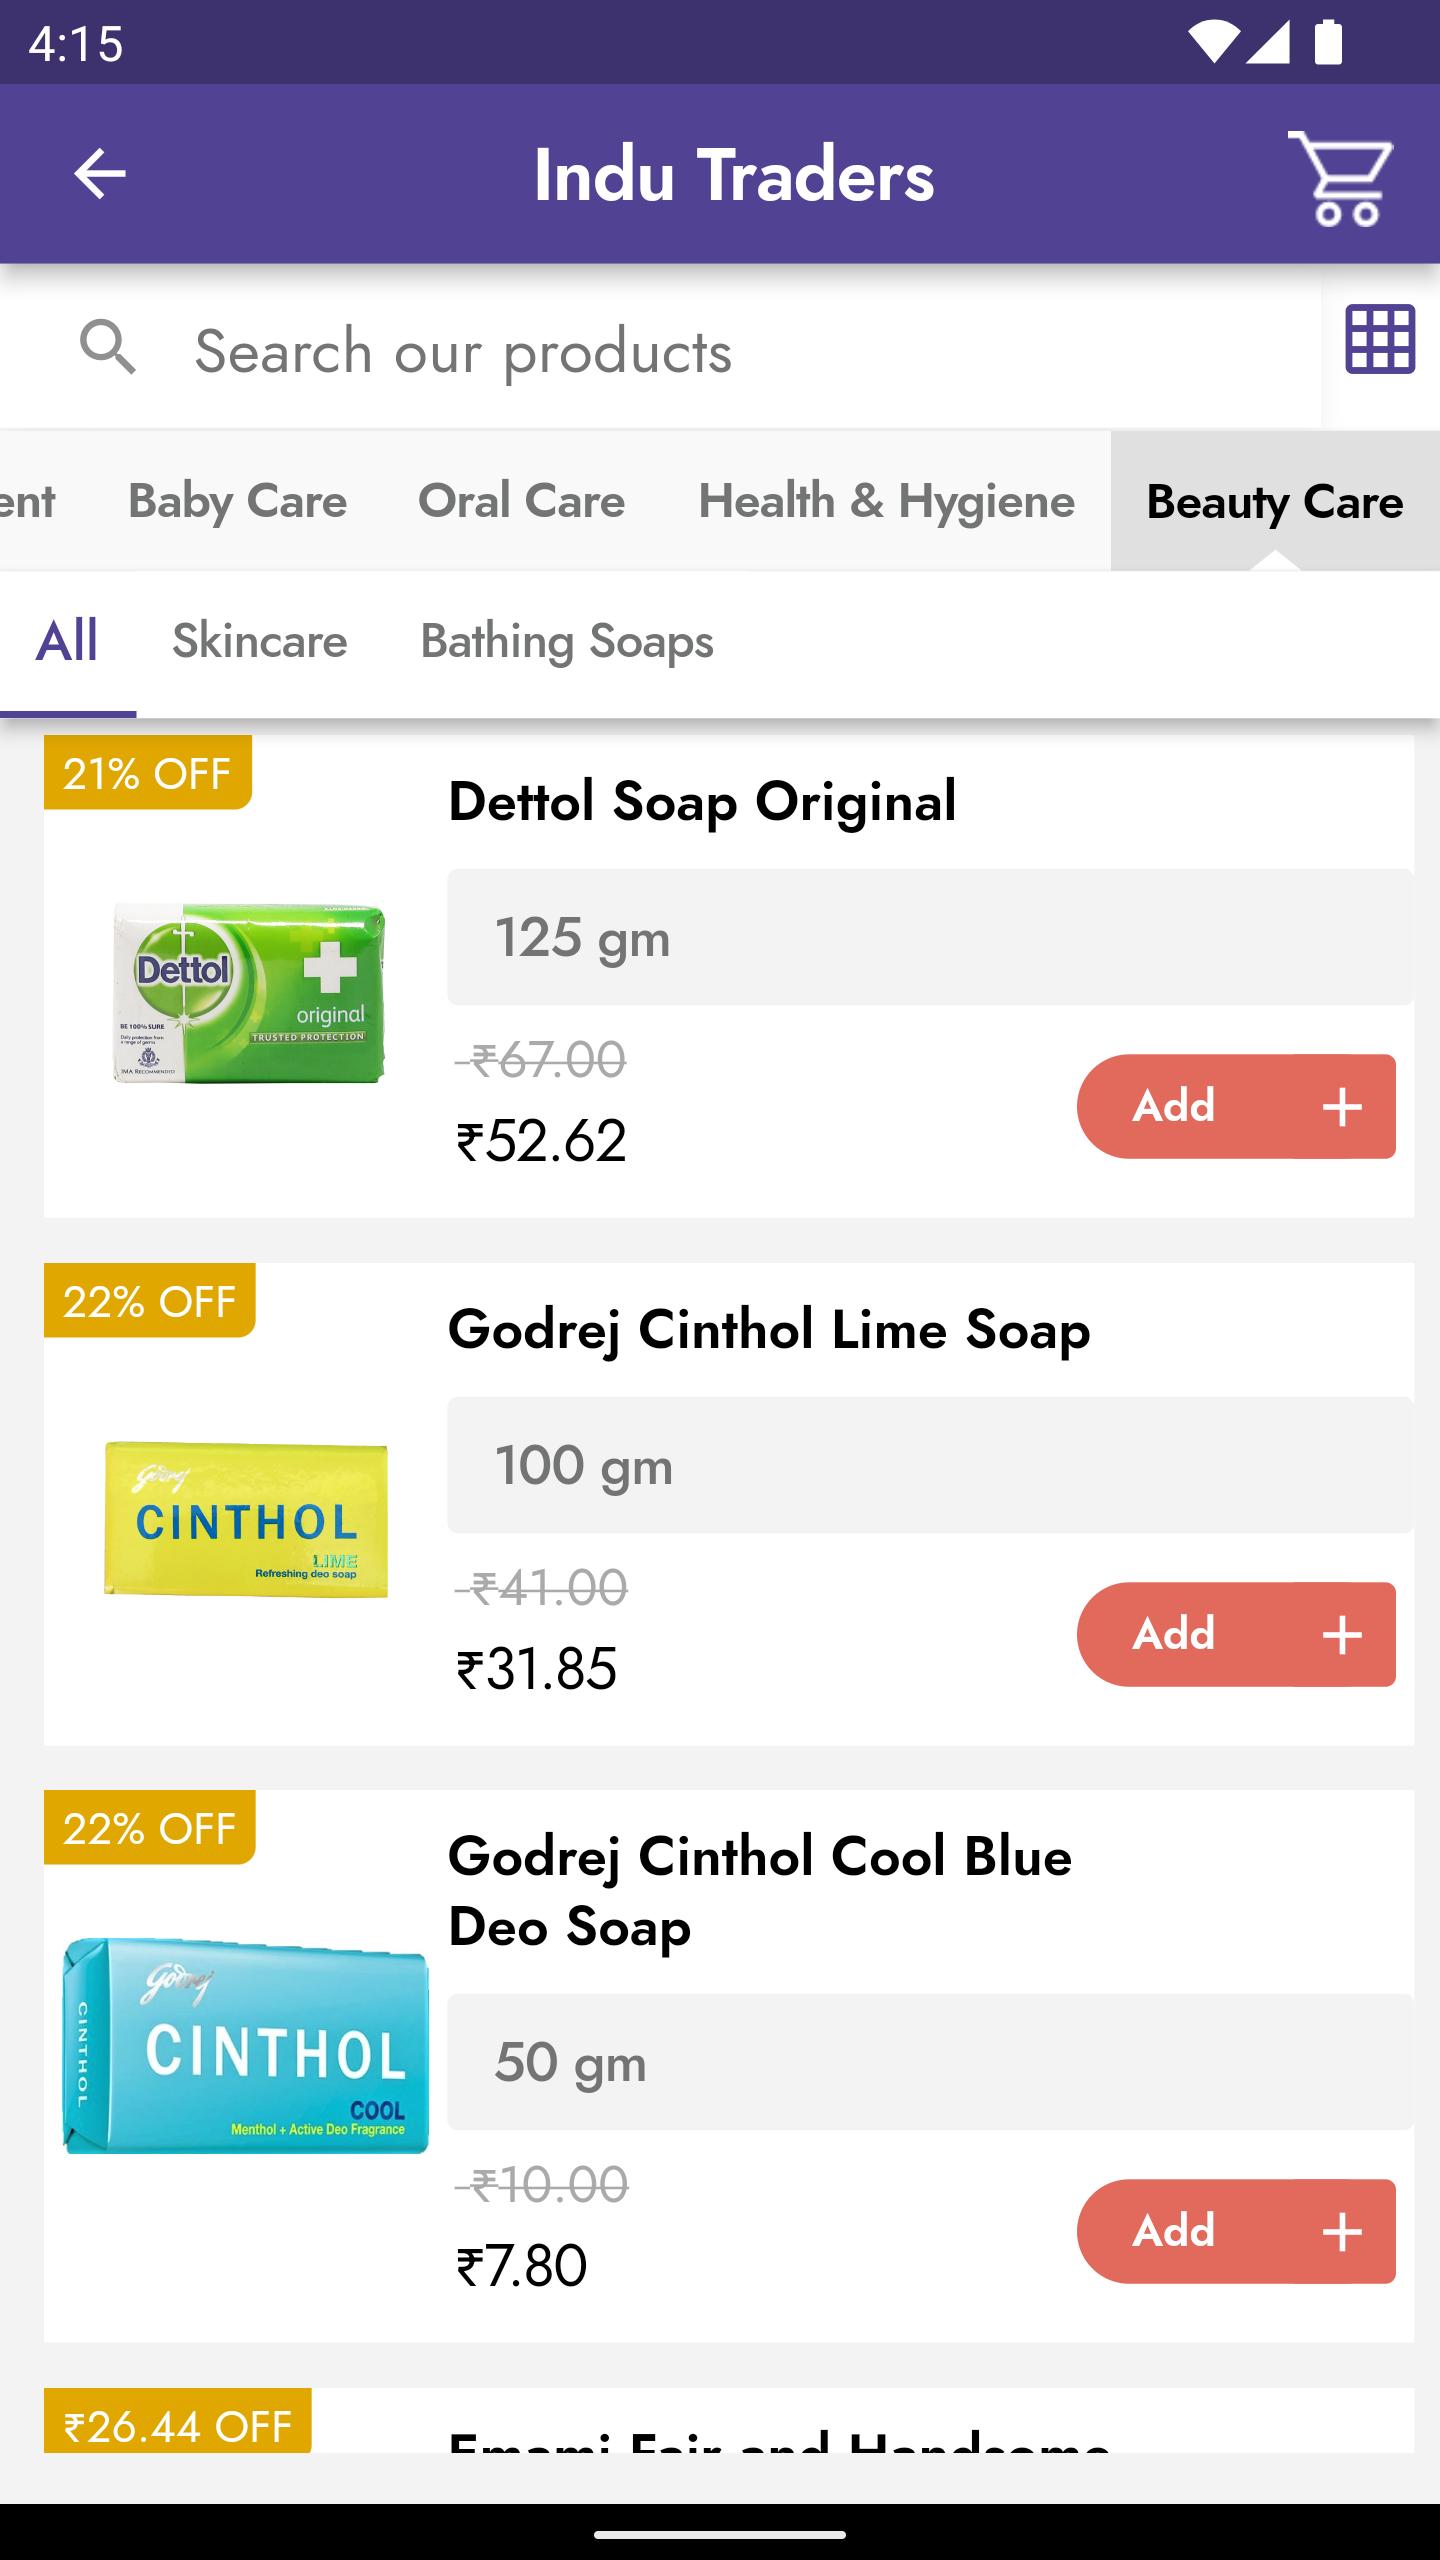Open the Skincare subcategory tab
The width and height of the screenshot is (1440, 2560).
[260, 641]
